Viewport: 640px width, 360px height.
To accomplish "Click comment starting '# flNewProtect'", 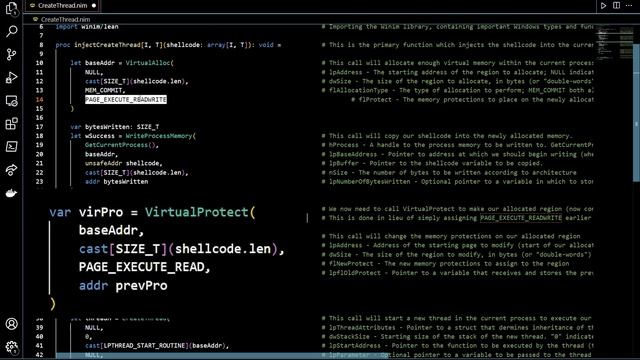I will (x=445, y=264).
